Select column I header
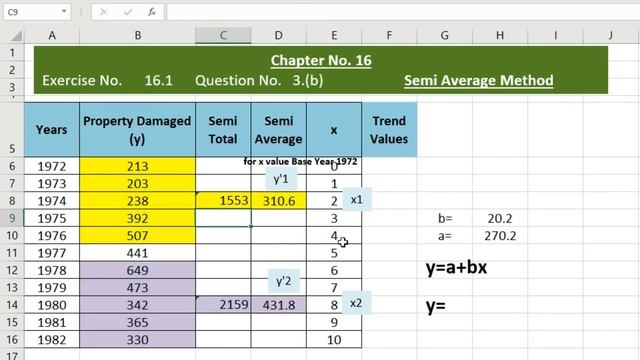 click(x=555, y=36)
